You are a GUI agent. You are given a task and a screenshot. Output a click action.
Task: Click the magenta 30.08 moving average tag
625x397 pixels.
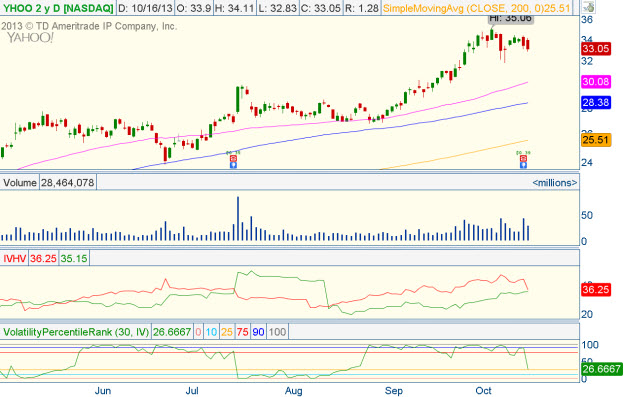[x=596, y=82]
